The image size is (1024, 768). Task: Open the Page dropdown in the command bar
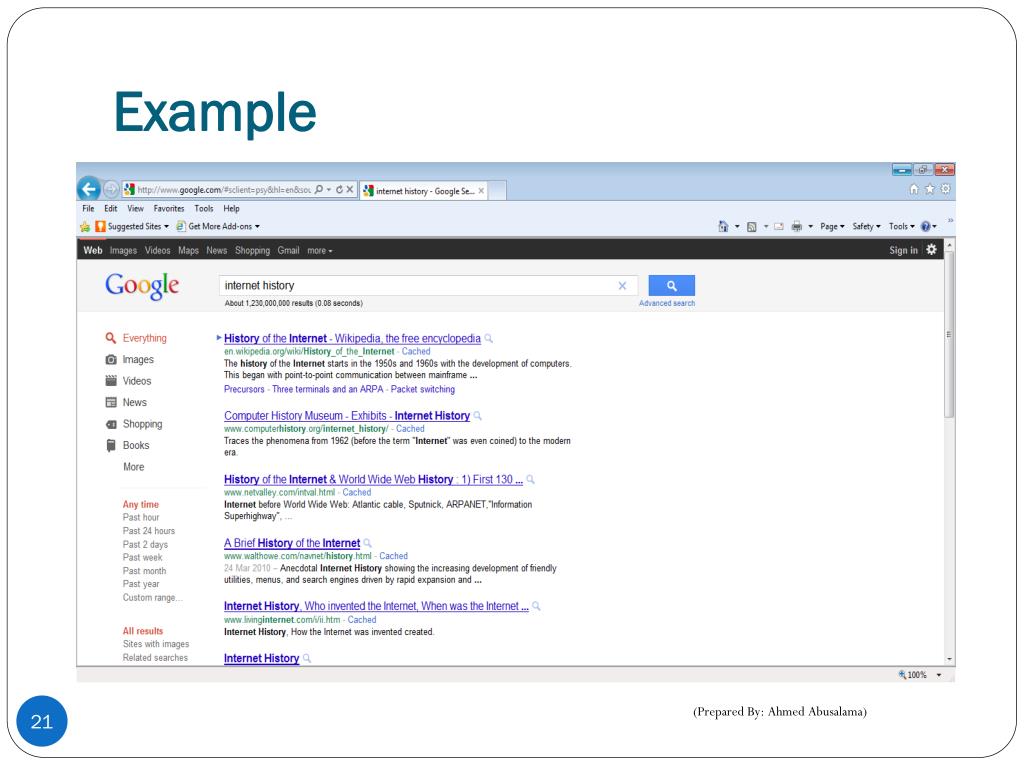point(832,227)
